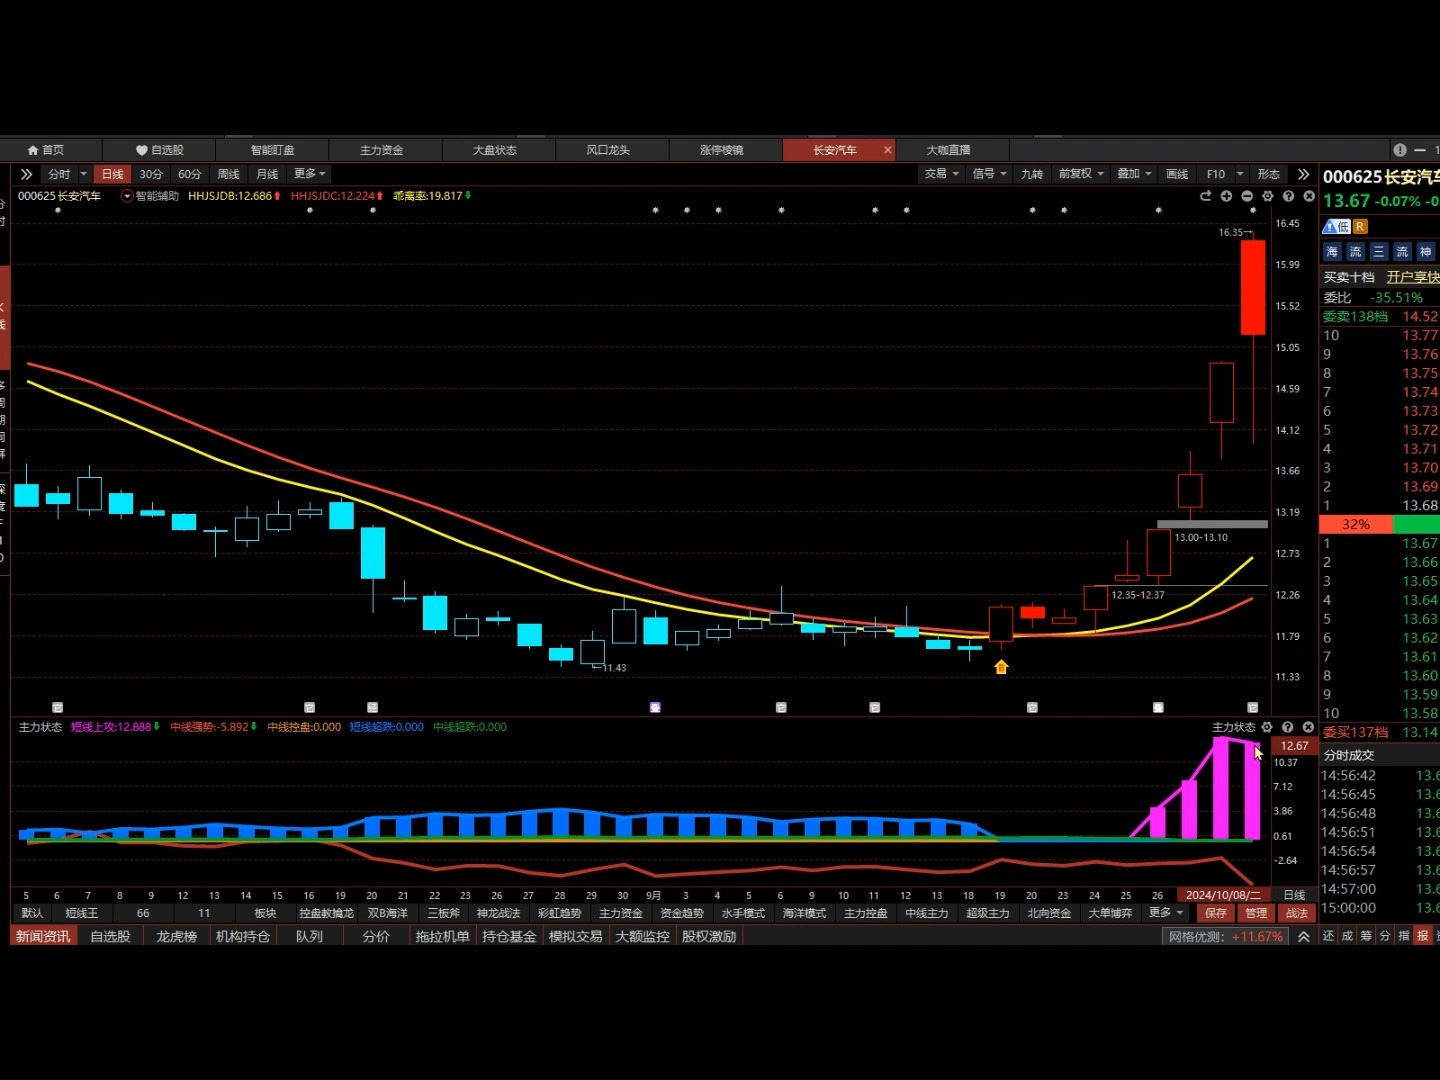Image resolution: width=1440 pixels, height=1080 pixels.
Task: Open main chart help question icon
Action: pyautogui.click(x=1288, y=196)
